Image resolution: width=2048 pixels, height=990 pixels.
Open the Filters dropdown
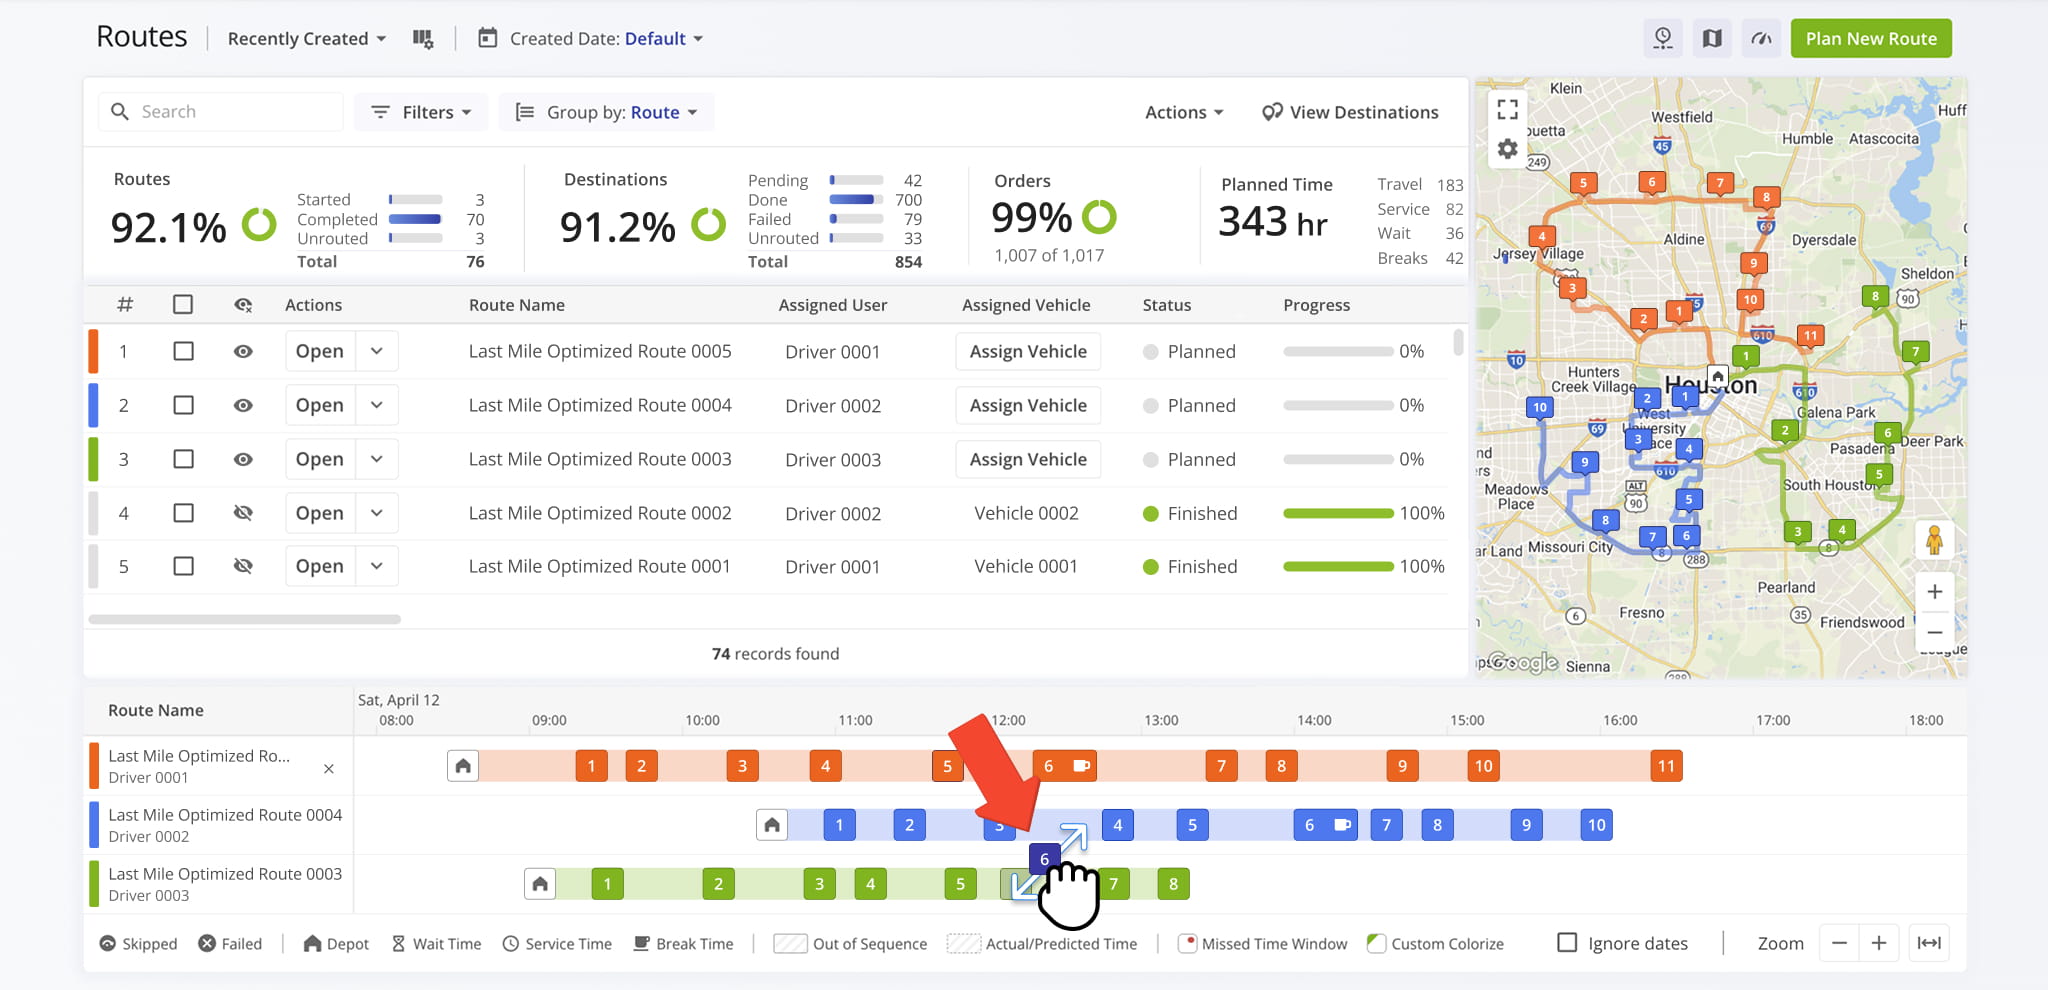[421, 112]
